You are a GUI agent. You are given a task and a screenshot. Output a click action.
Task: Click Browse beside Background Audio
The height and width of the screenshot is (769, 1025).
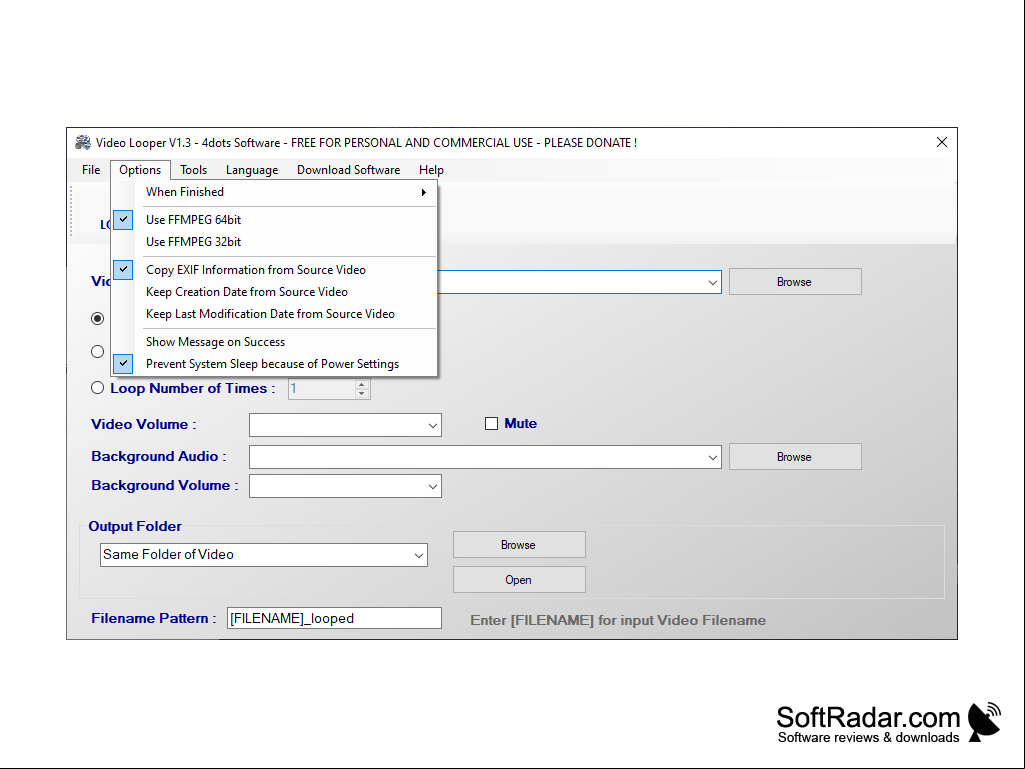(x=795, y=457)
